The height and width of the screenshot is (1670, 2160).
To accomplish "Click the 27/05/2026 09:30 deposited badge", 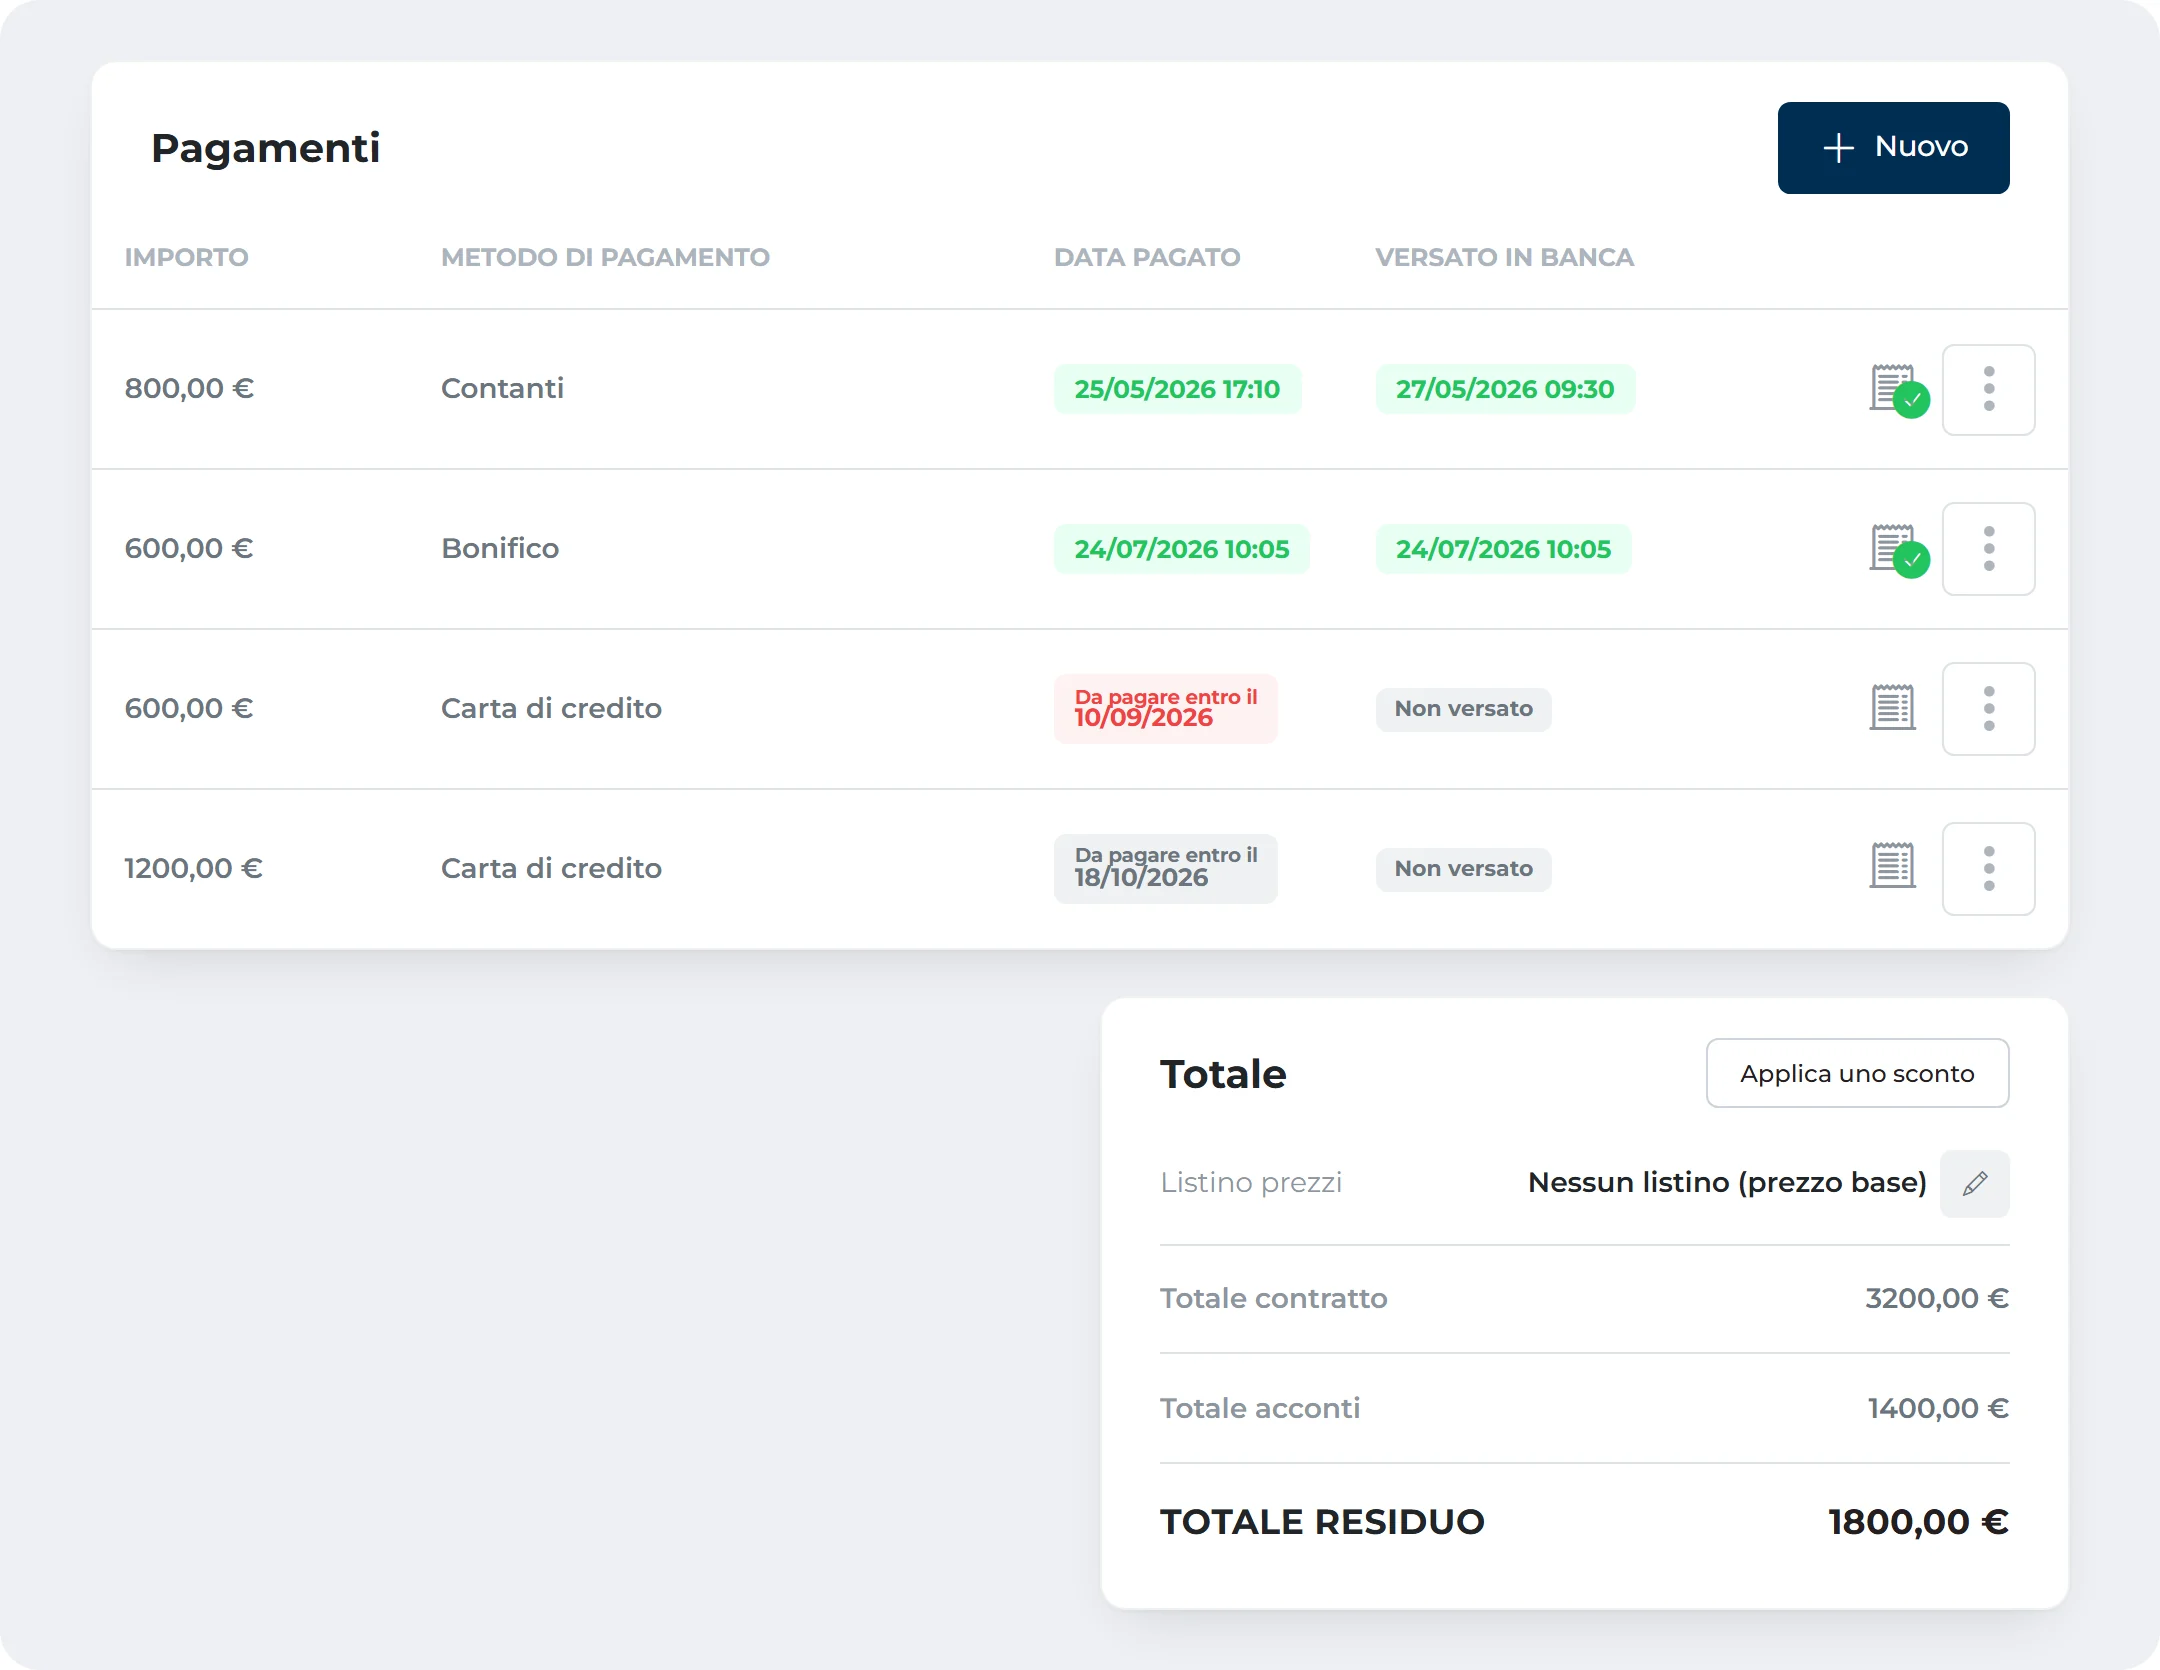I will pyautogui.click(x=1505, y=389).
